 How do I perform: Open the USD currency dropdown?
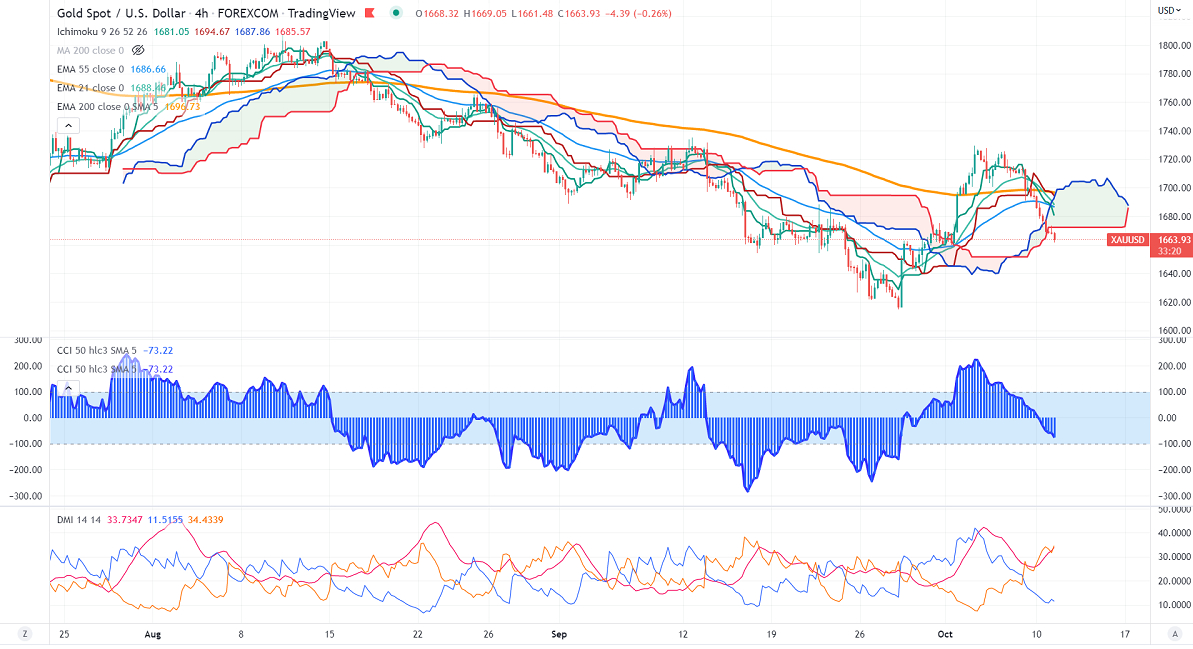point(1169,10)
